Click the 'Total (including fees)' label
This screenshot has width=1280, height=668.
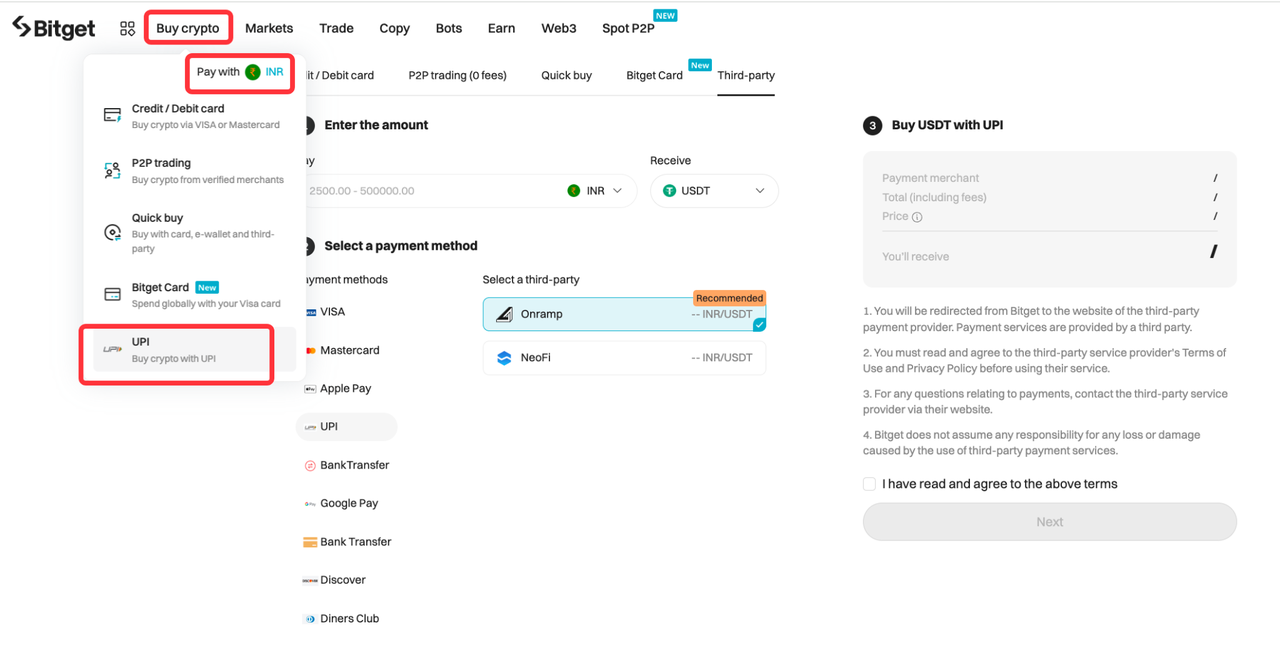[934, 198]
